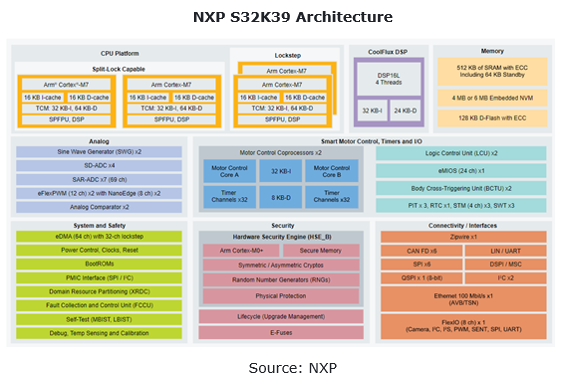Click the Motor Control Core B box

pos(332,171)
